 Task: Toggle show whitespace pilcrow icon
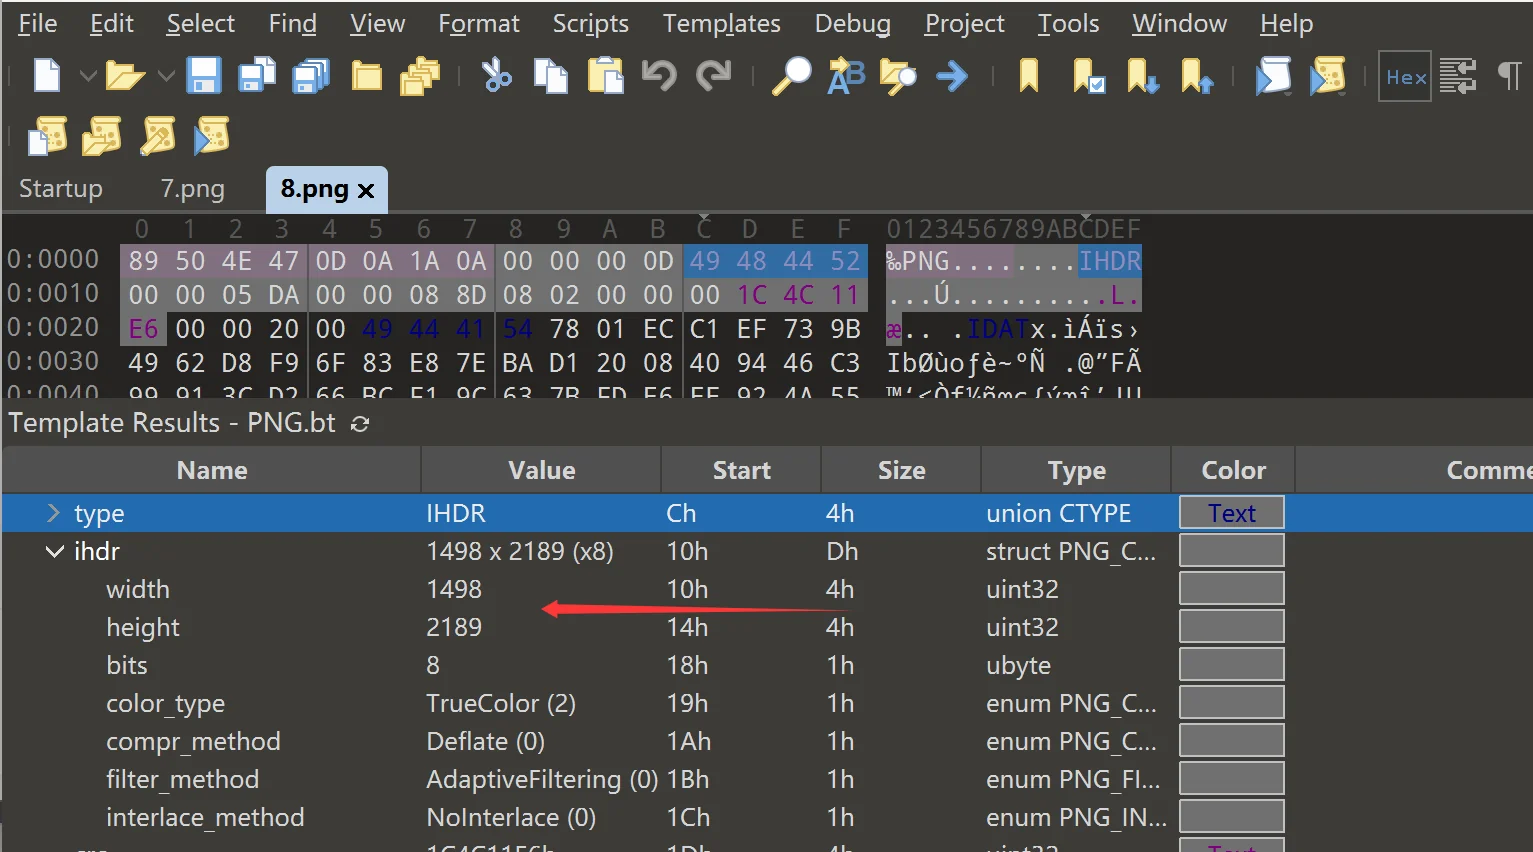pos(1509,76)
